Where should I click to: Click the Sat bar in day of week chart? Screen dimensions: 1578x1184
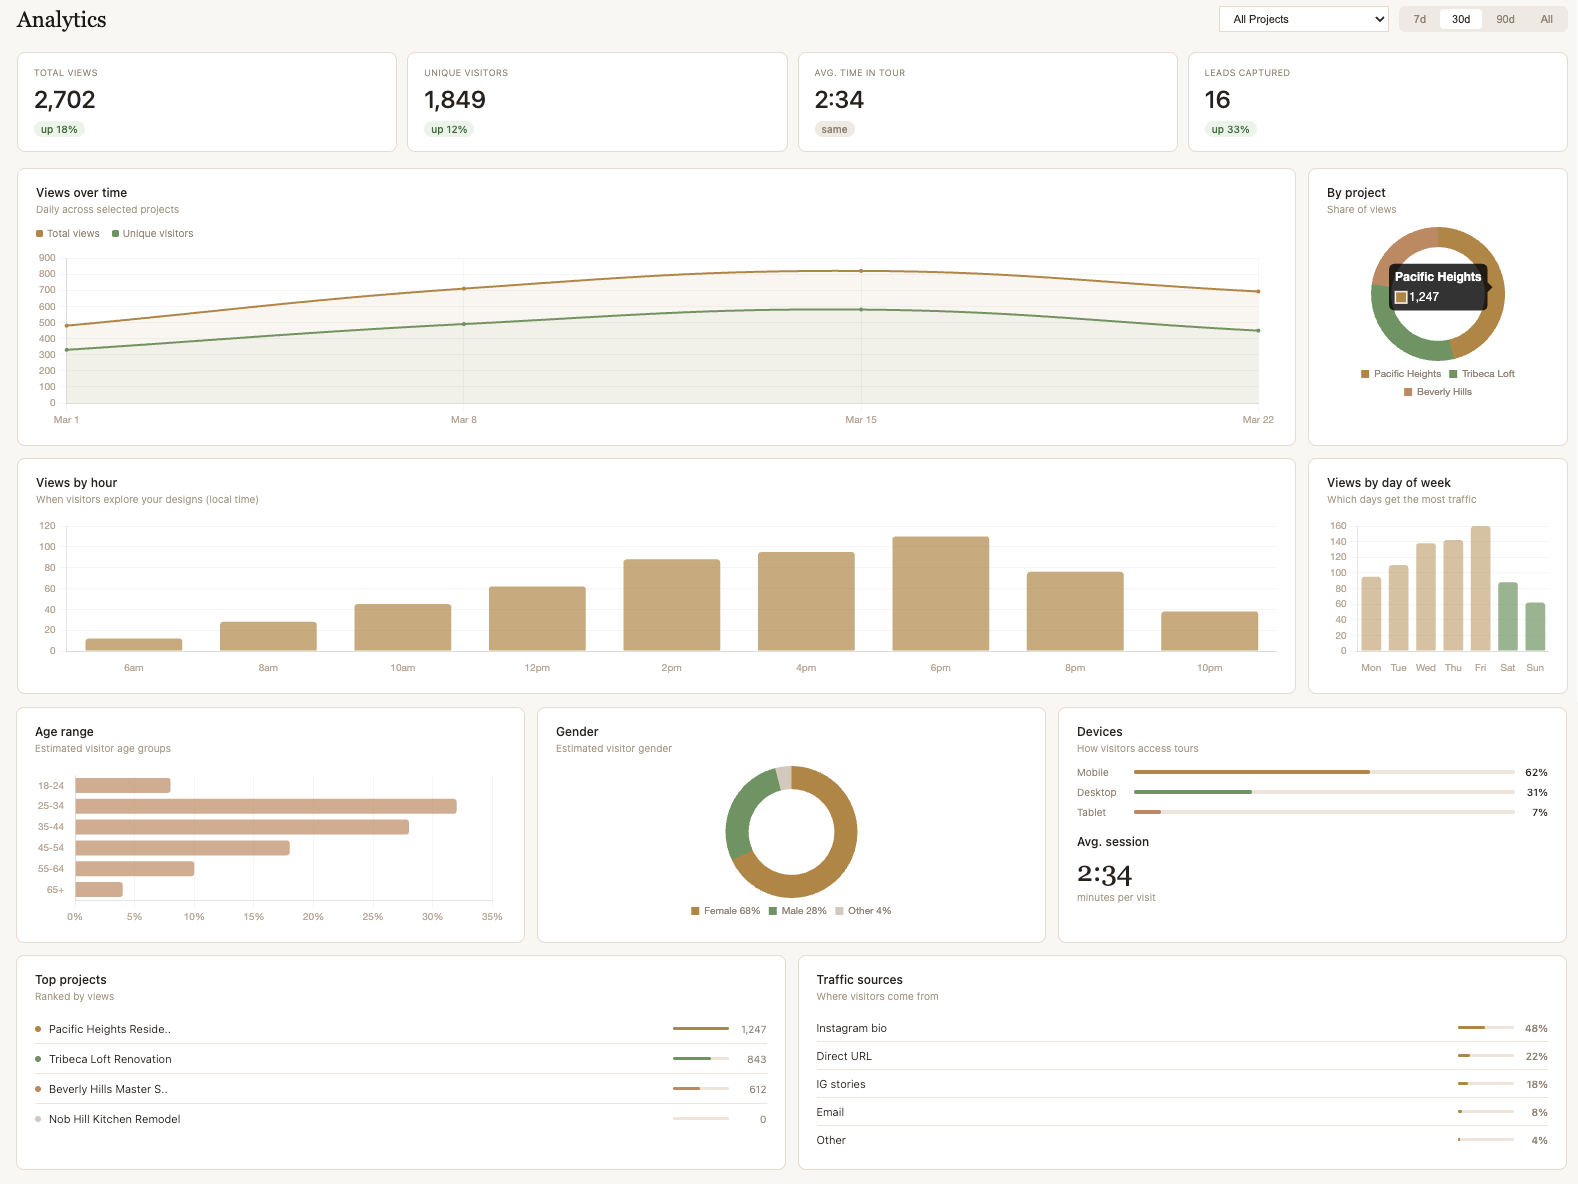pos(1508,616)
